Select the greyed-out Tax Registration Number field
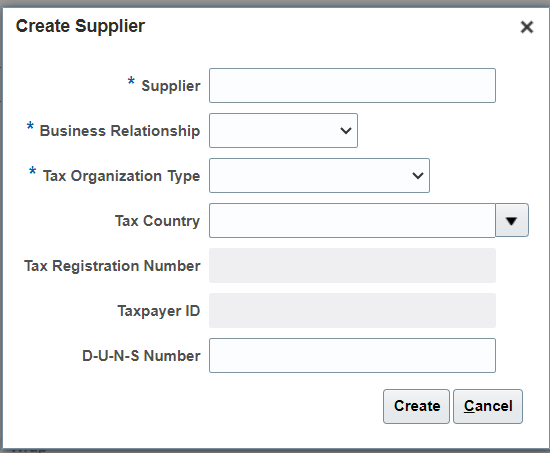Screen dimensions: 550x453 (x=352, y=266)
